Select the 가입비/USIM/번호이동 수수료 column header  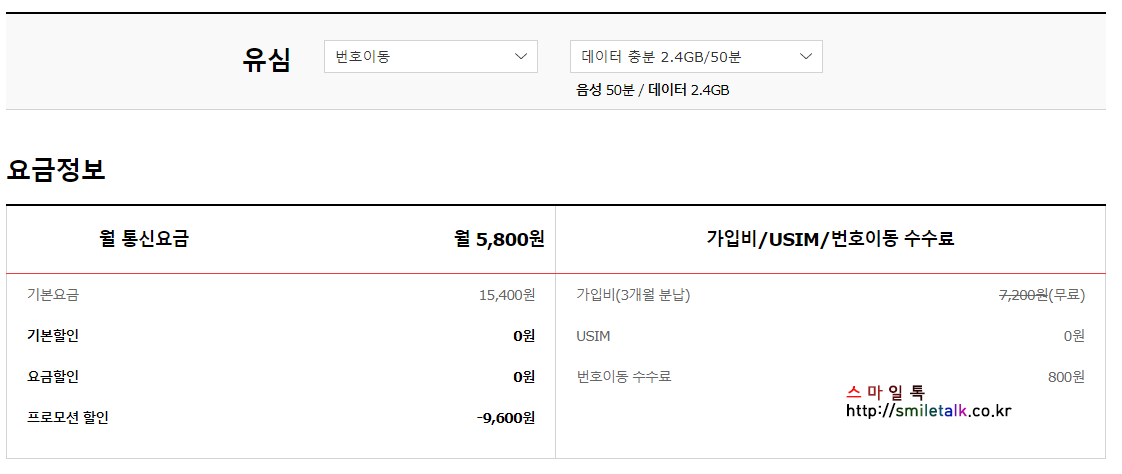831,239
